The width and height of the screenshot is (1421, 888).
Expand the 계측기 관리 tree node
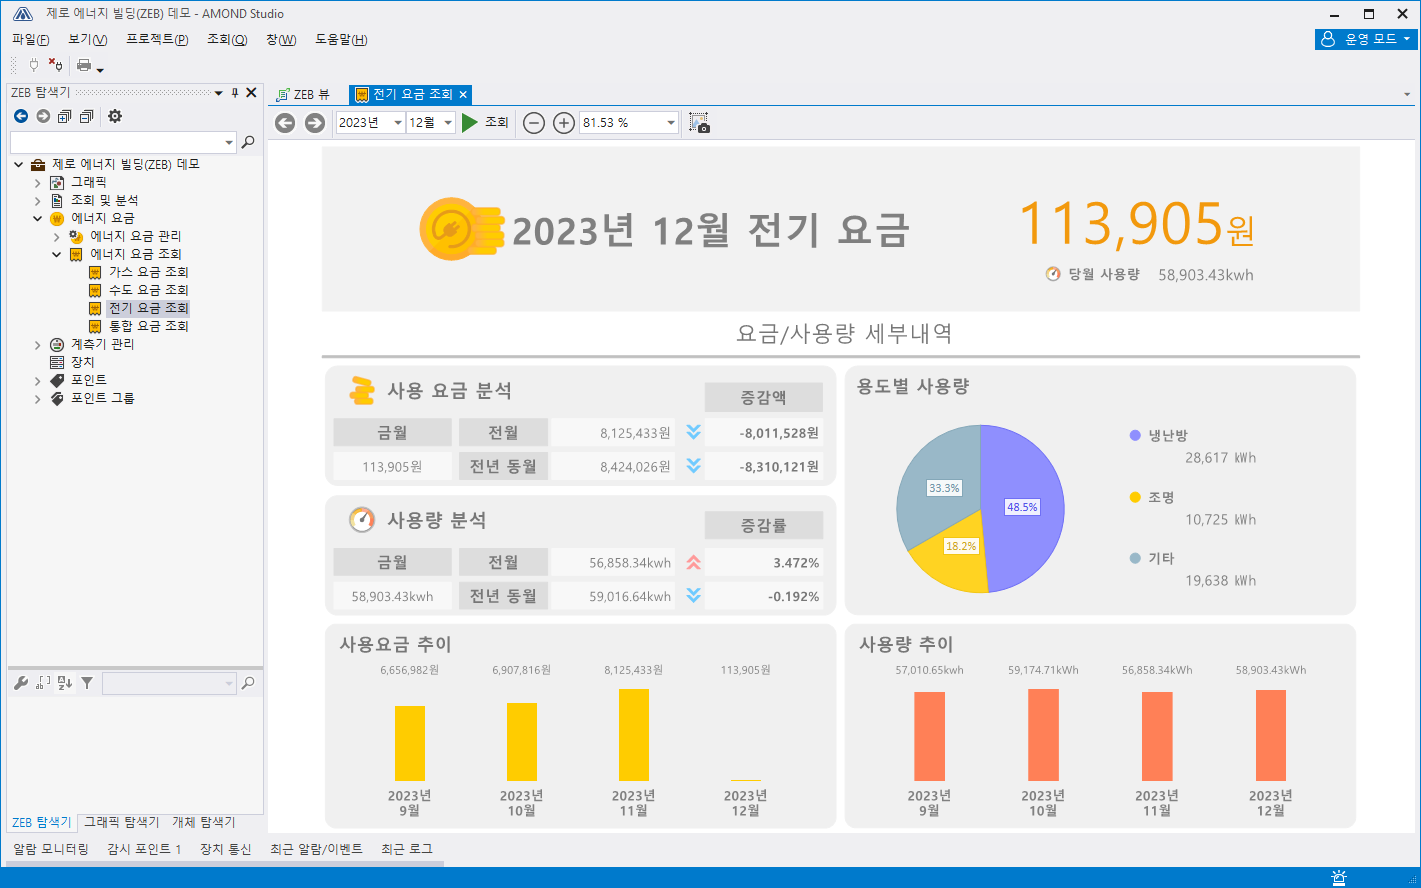tap(38, 345)
